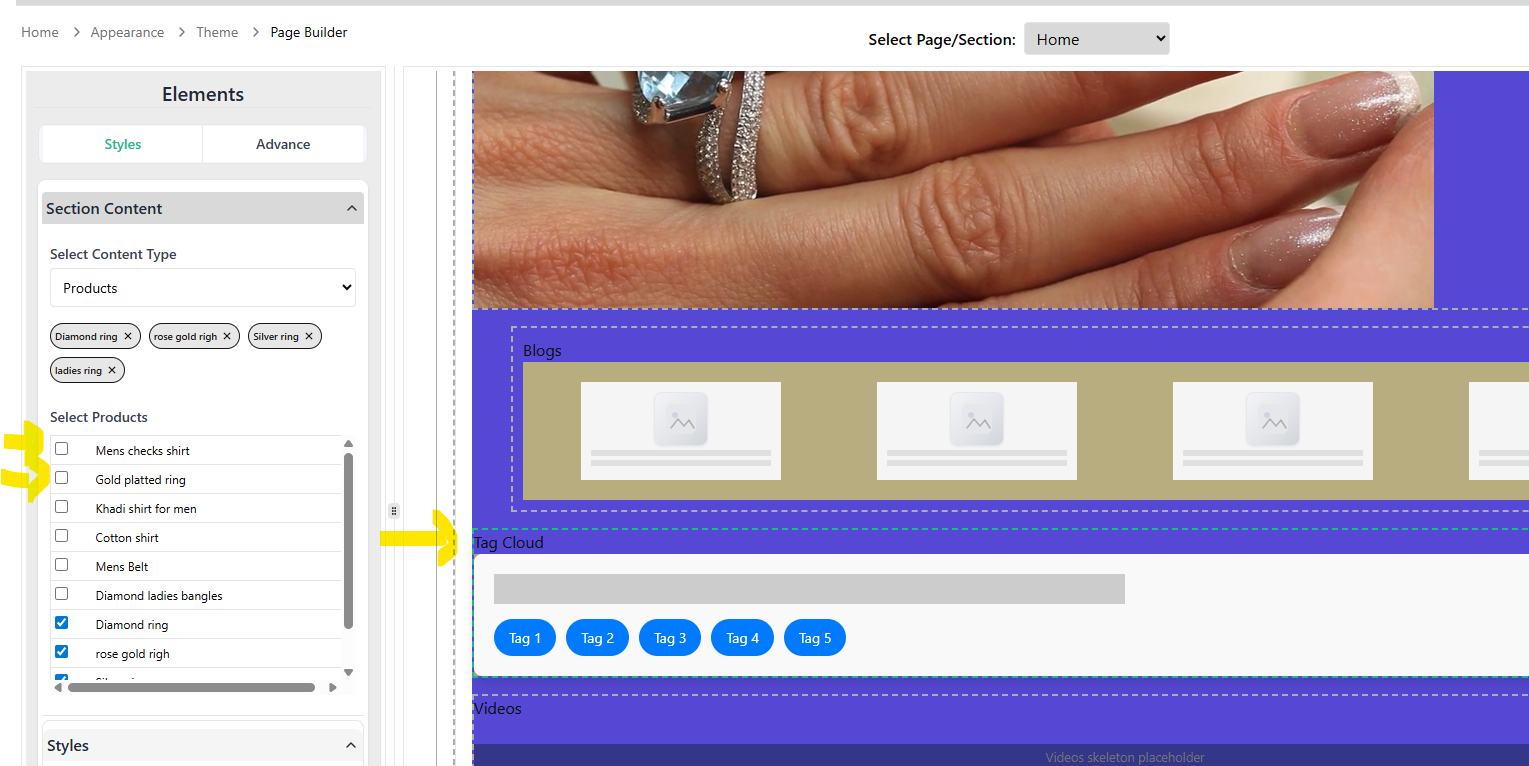Image resolution: width=1529 pixels, height=766 pixels.
Task: Click the Select Products label
Action: (99, 417)
